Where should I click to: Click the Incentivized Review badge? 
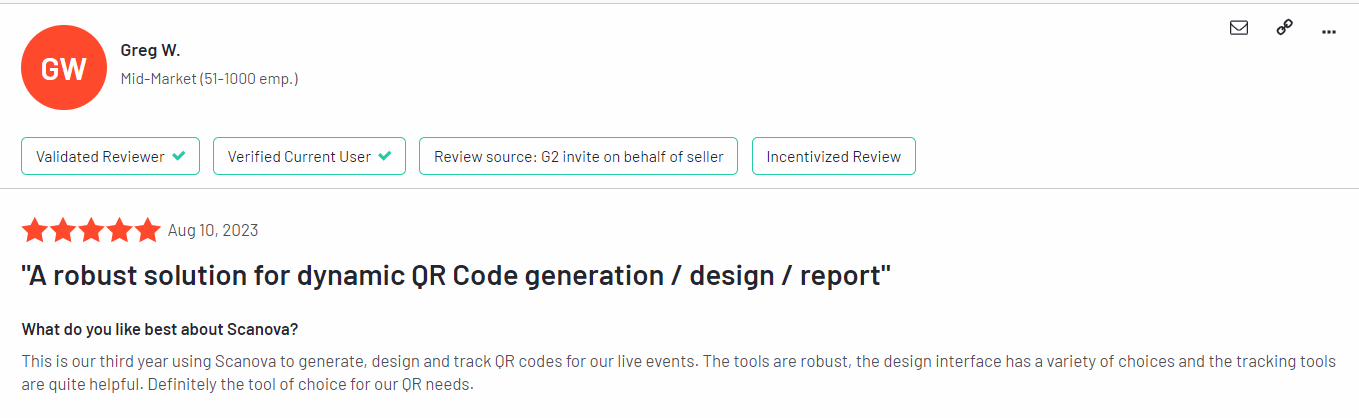coord(833,156)
